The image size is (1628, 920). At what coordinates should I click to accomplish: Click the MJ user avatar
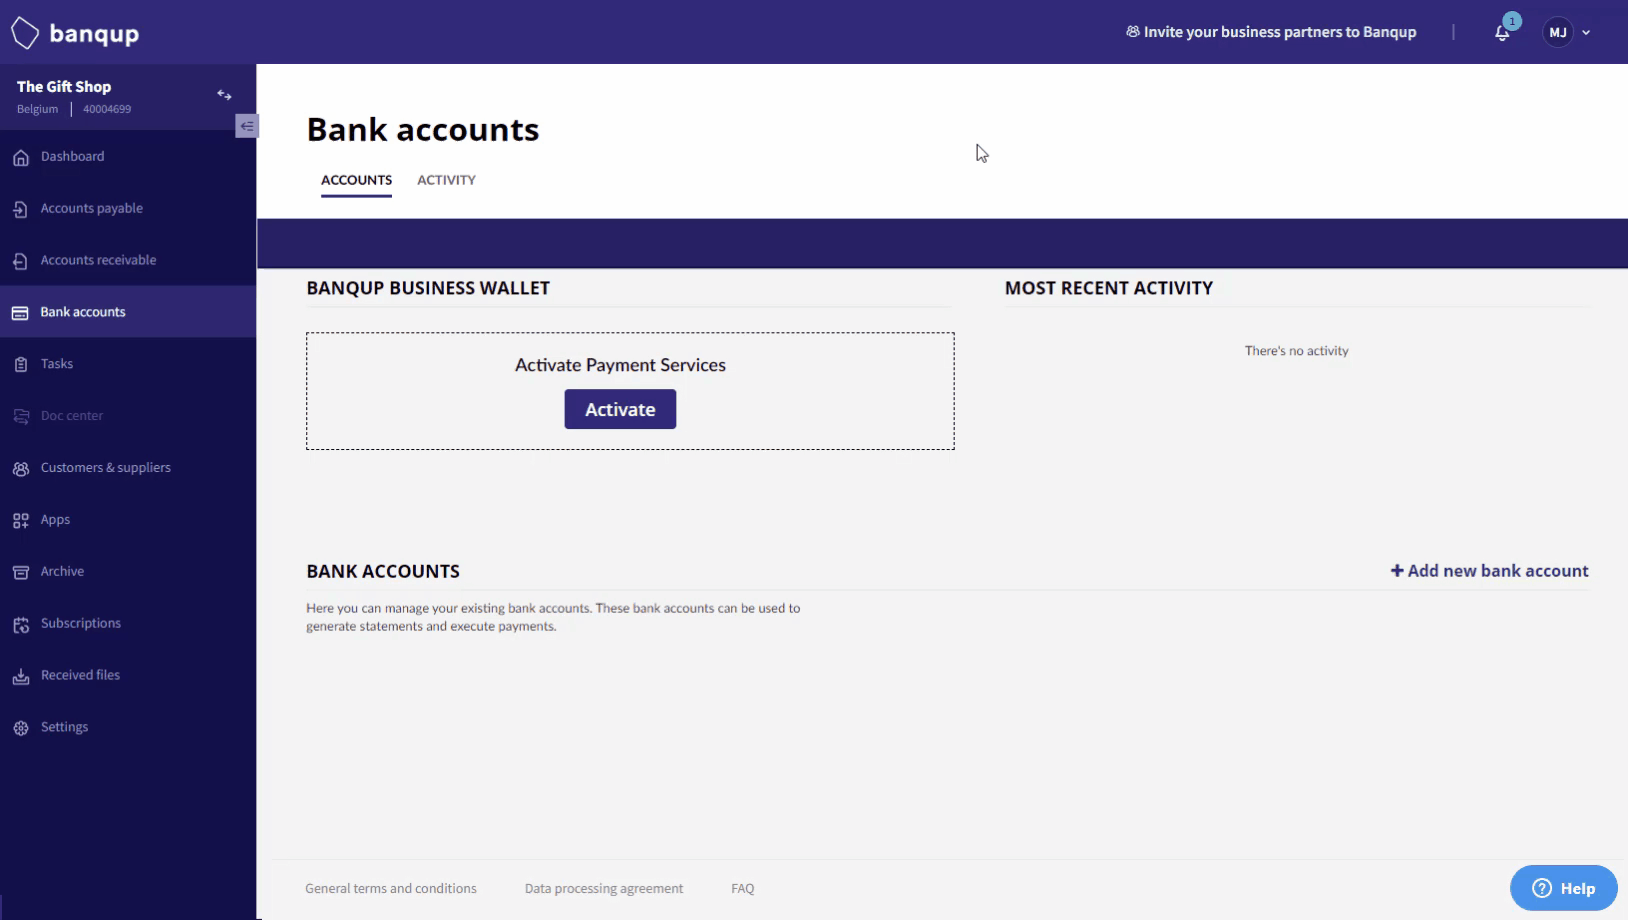(1558, 32)
